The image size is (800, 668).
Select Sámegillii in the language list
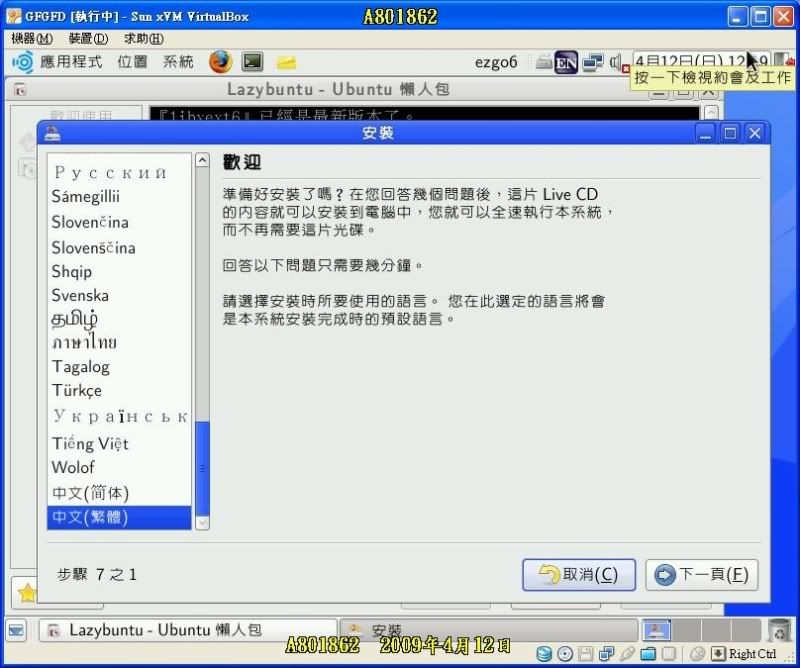click(x=119, y=196)
